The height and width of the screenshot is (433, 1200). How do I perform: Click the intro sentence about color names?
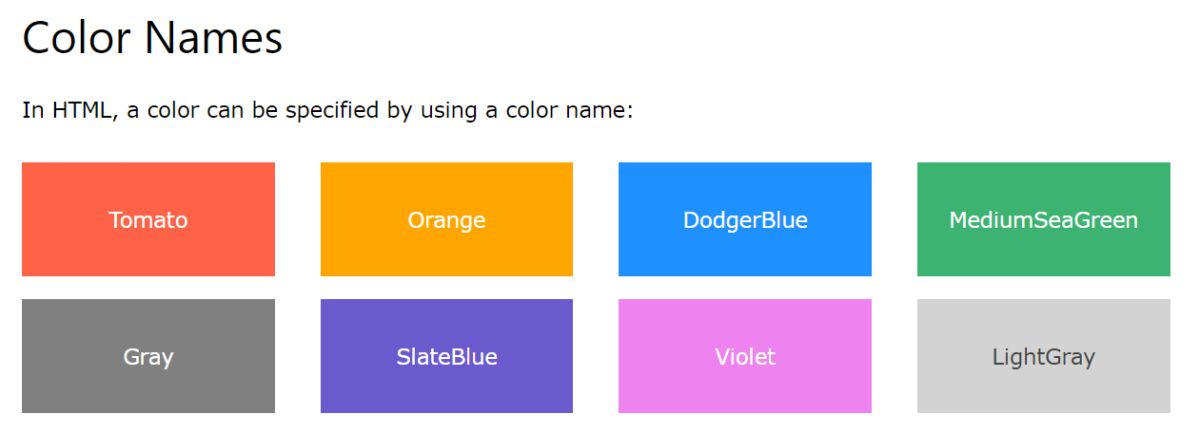coord(328,111)
